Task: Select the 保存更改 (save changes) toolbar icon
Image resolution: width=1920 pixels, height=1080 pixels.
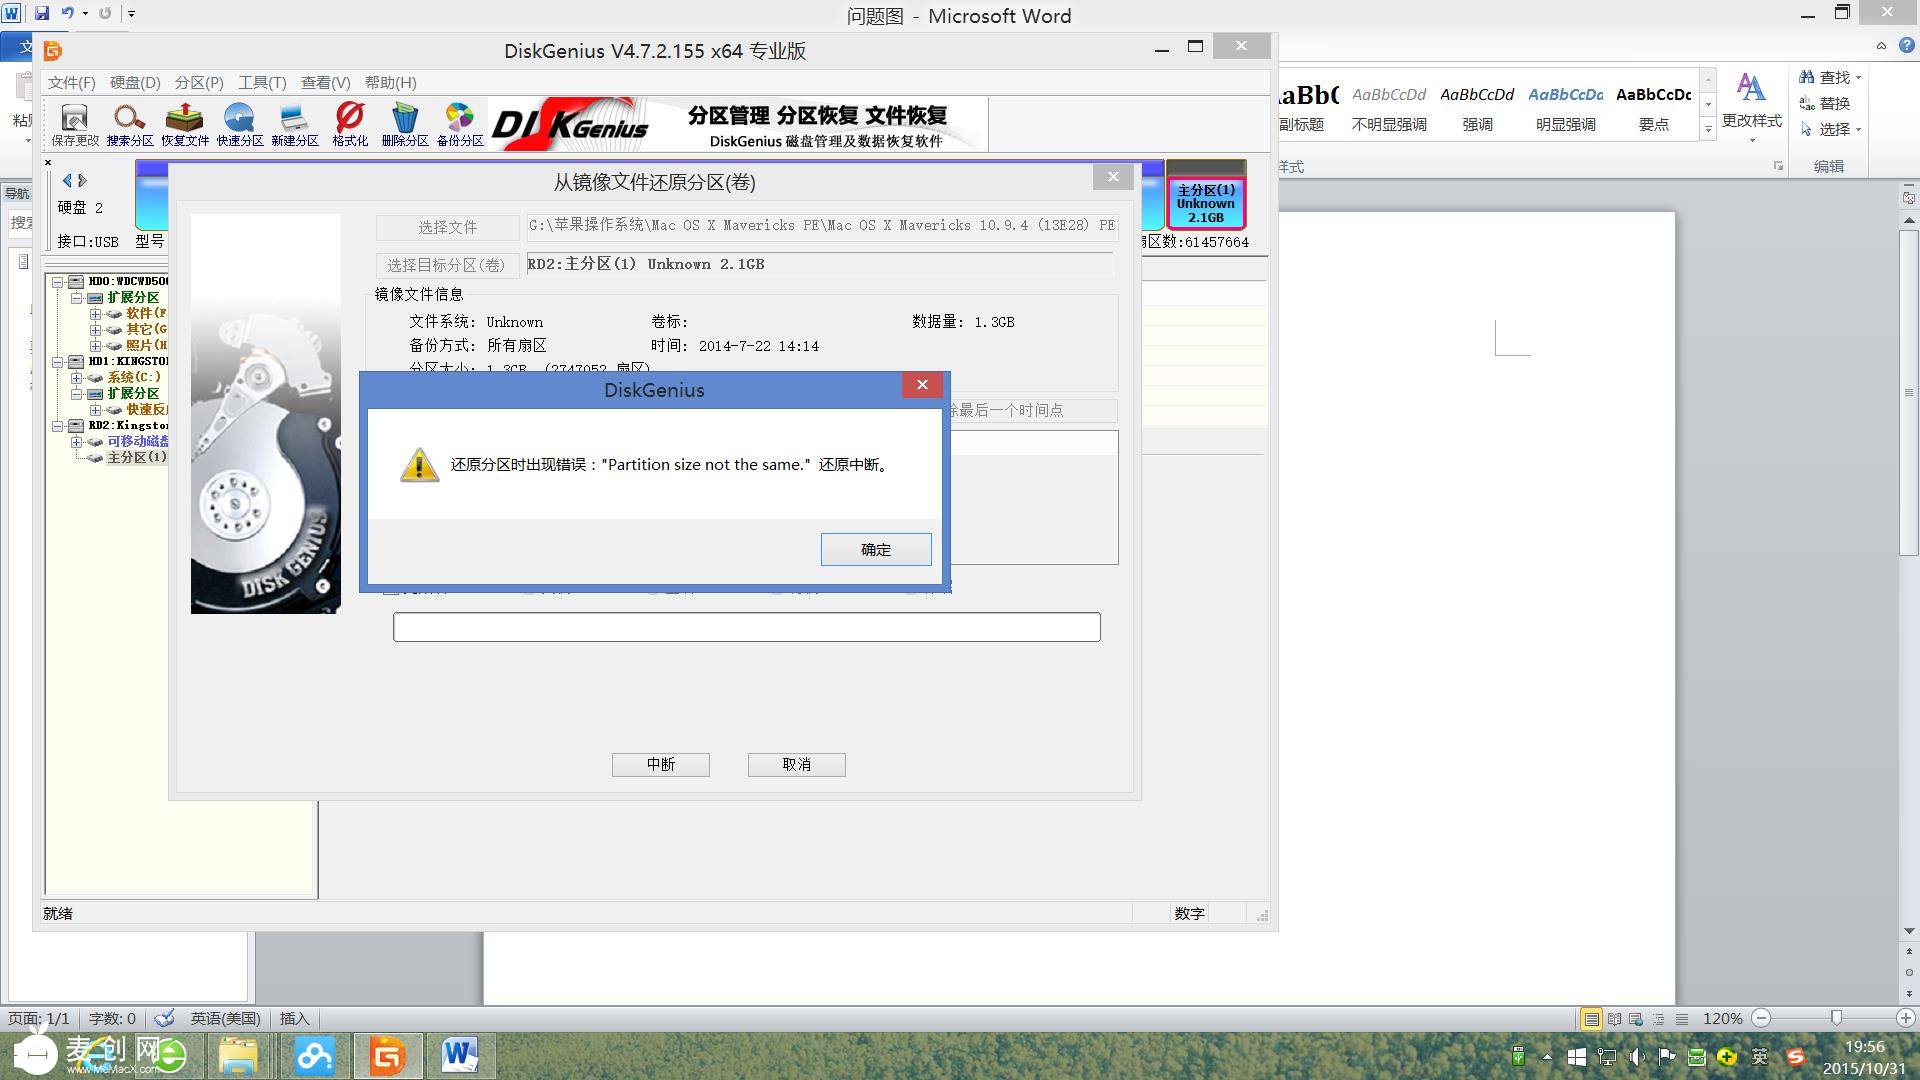Action: (x=72, y=123)
